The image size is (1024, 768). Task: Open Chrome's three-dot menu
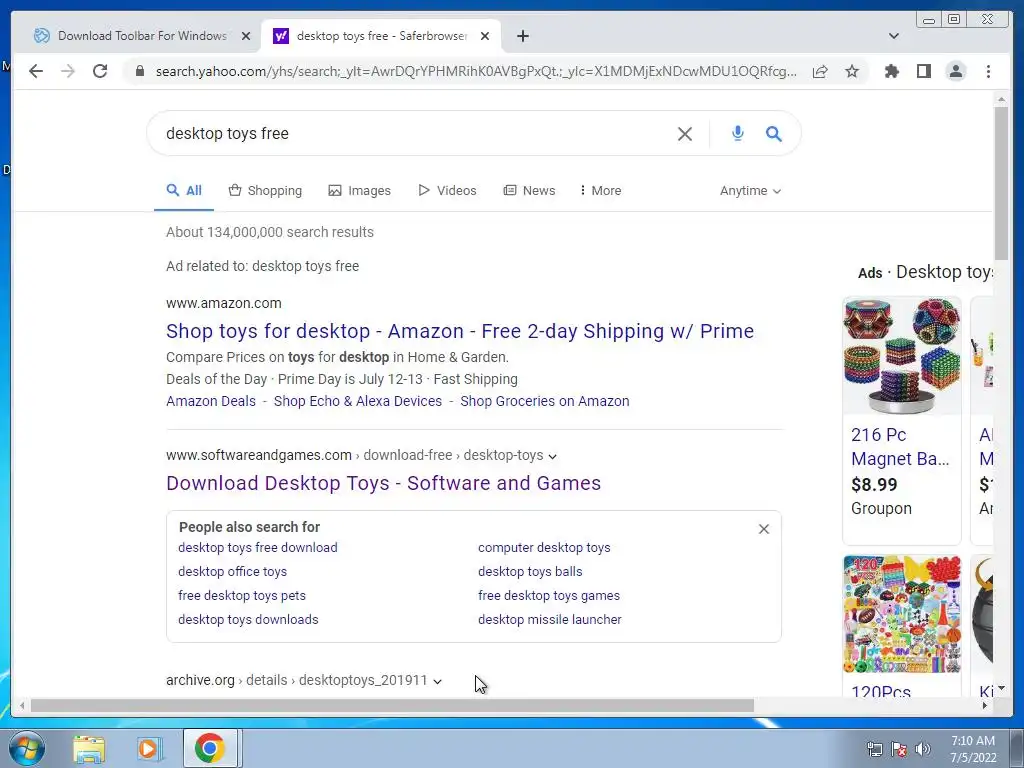(x=988, y=71)
